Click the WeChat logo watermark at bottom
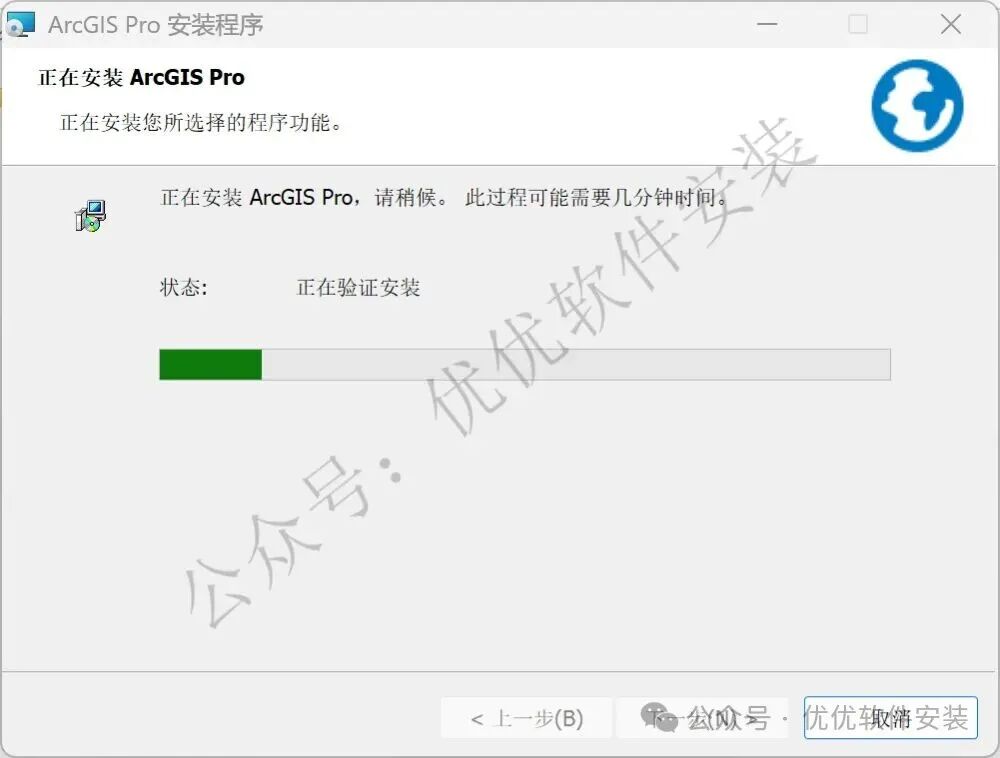 [659, 718]
